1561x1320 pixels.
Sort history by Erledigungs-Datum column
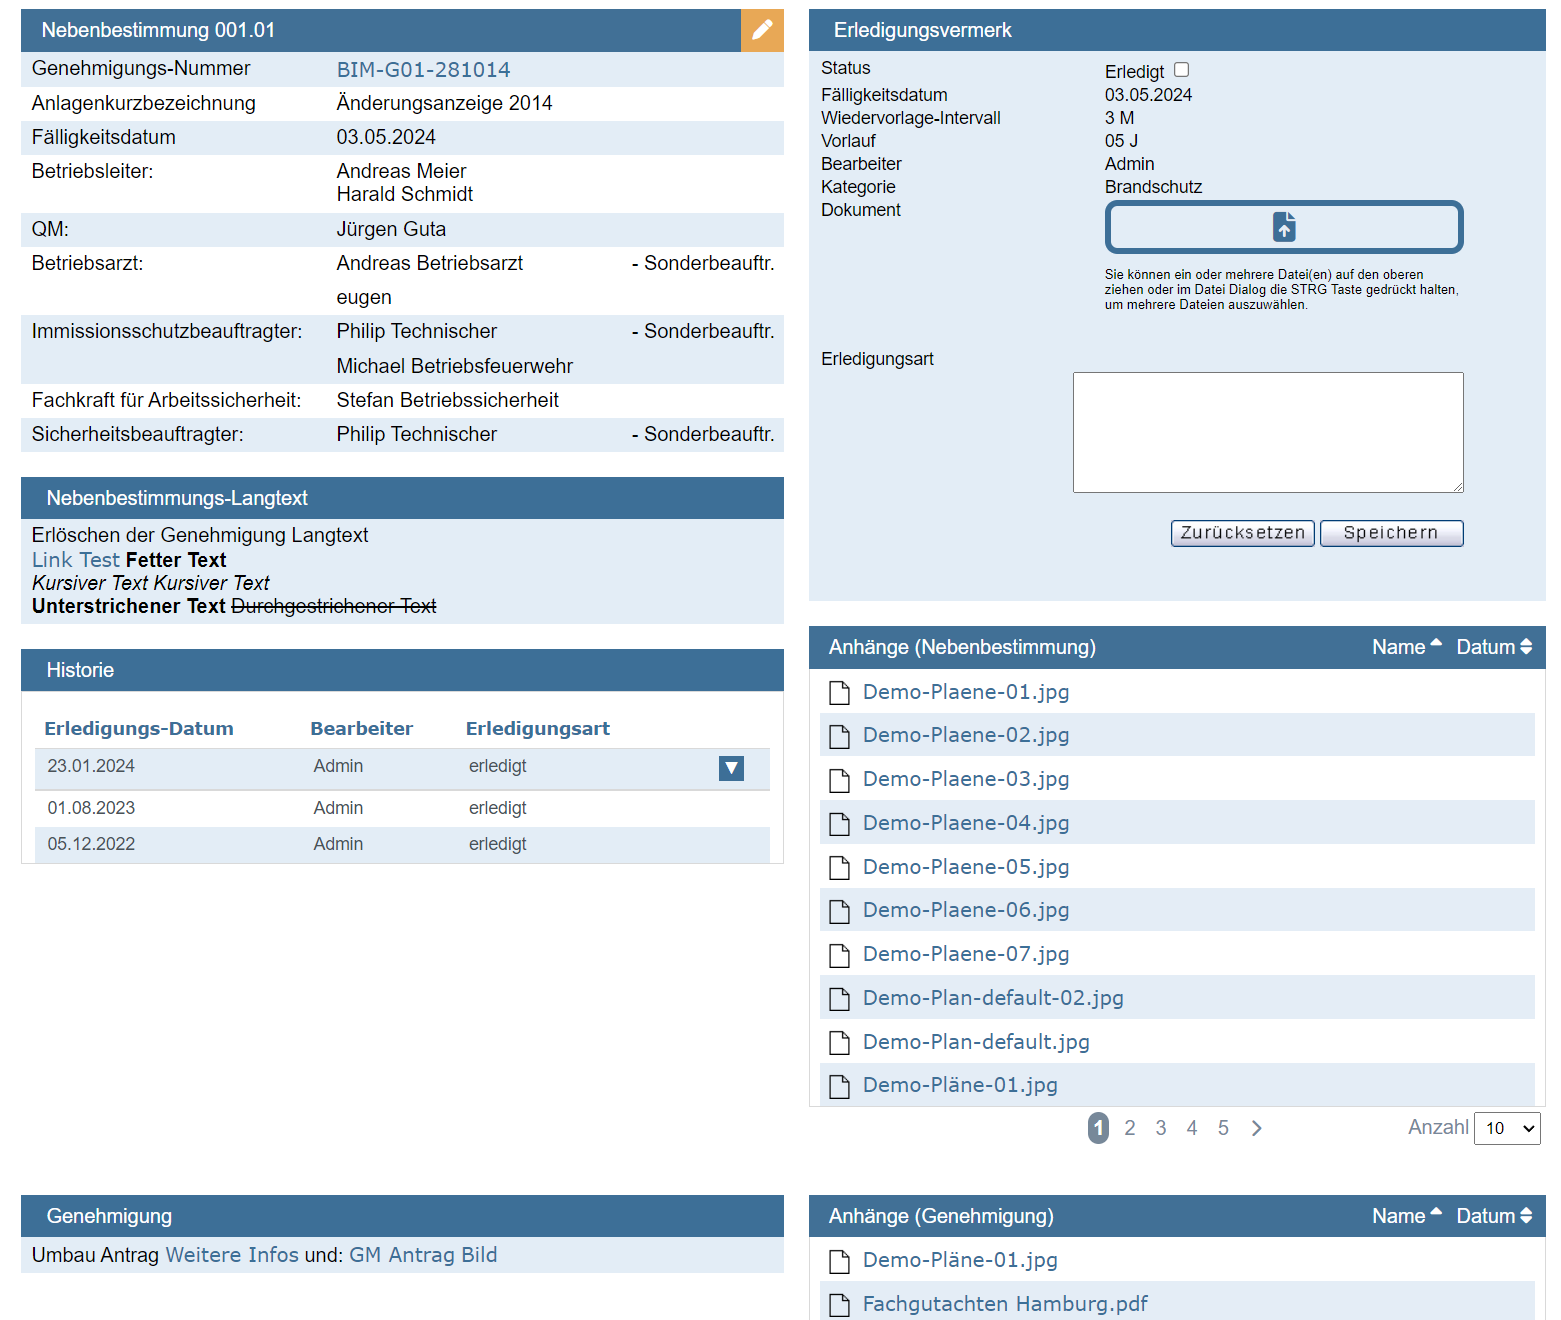tap(139, 729)
